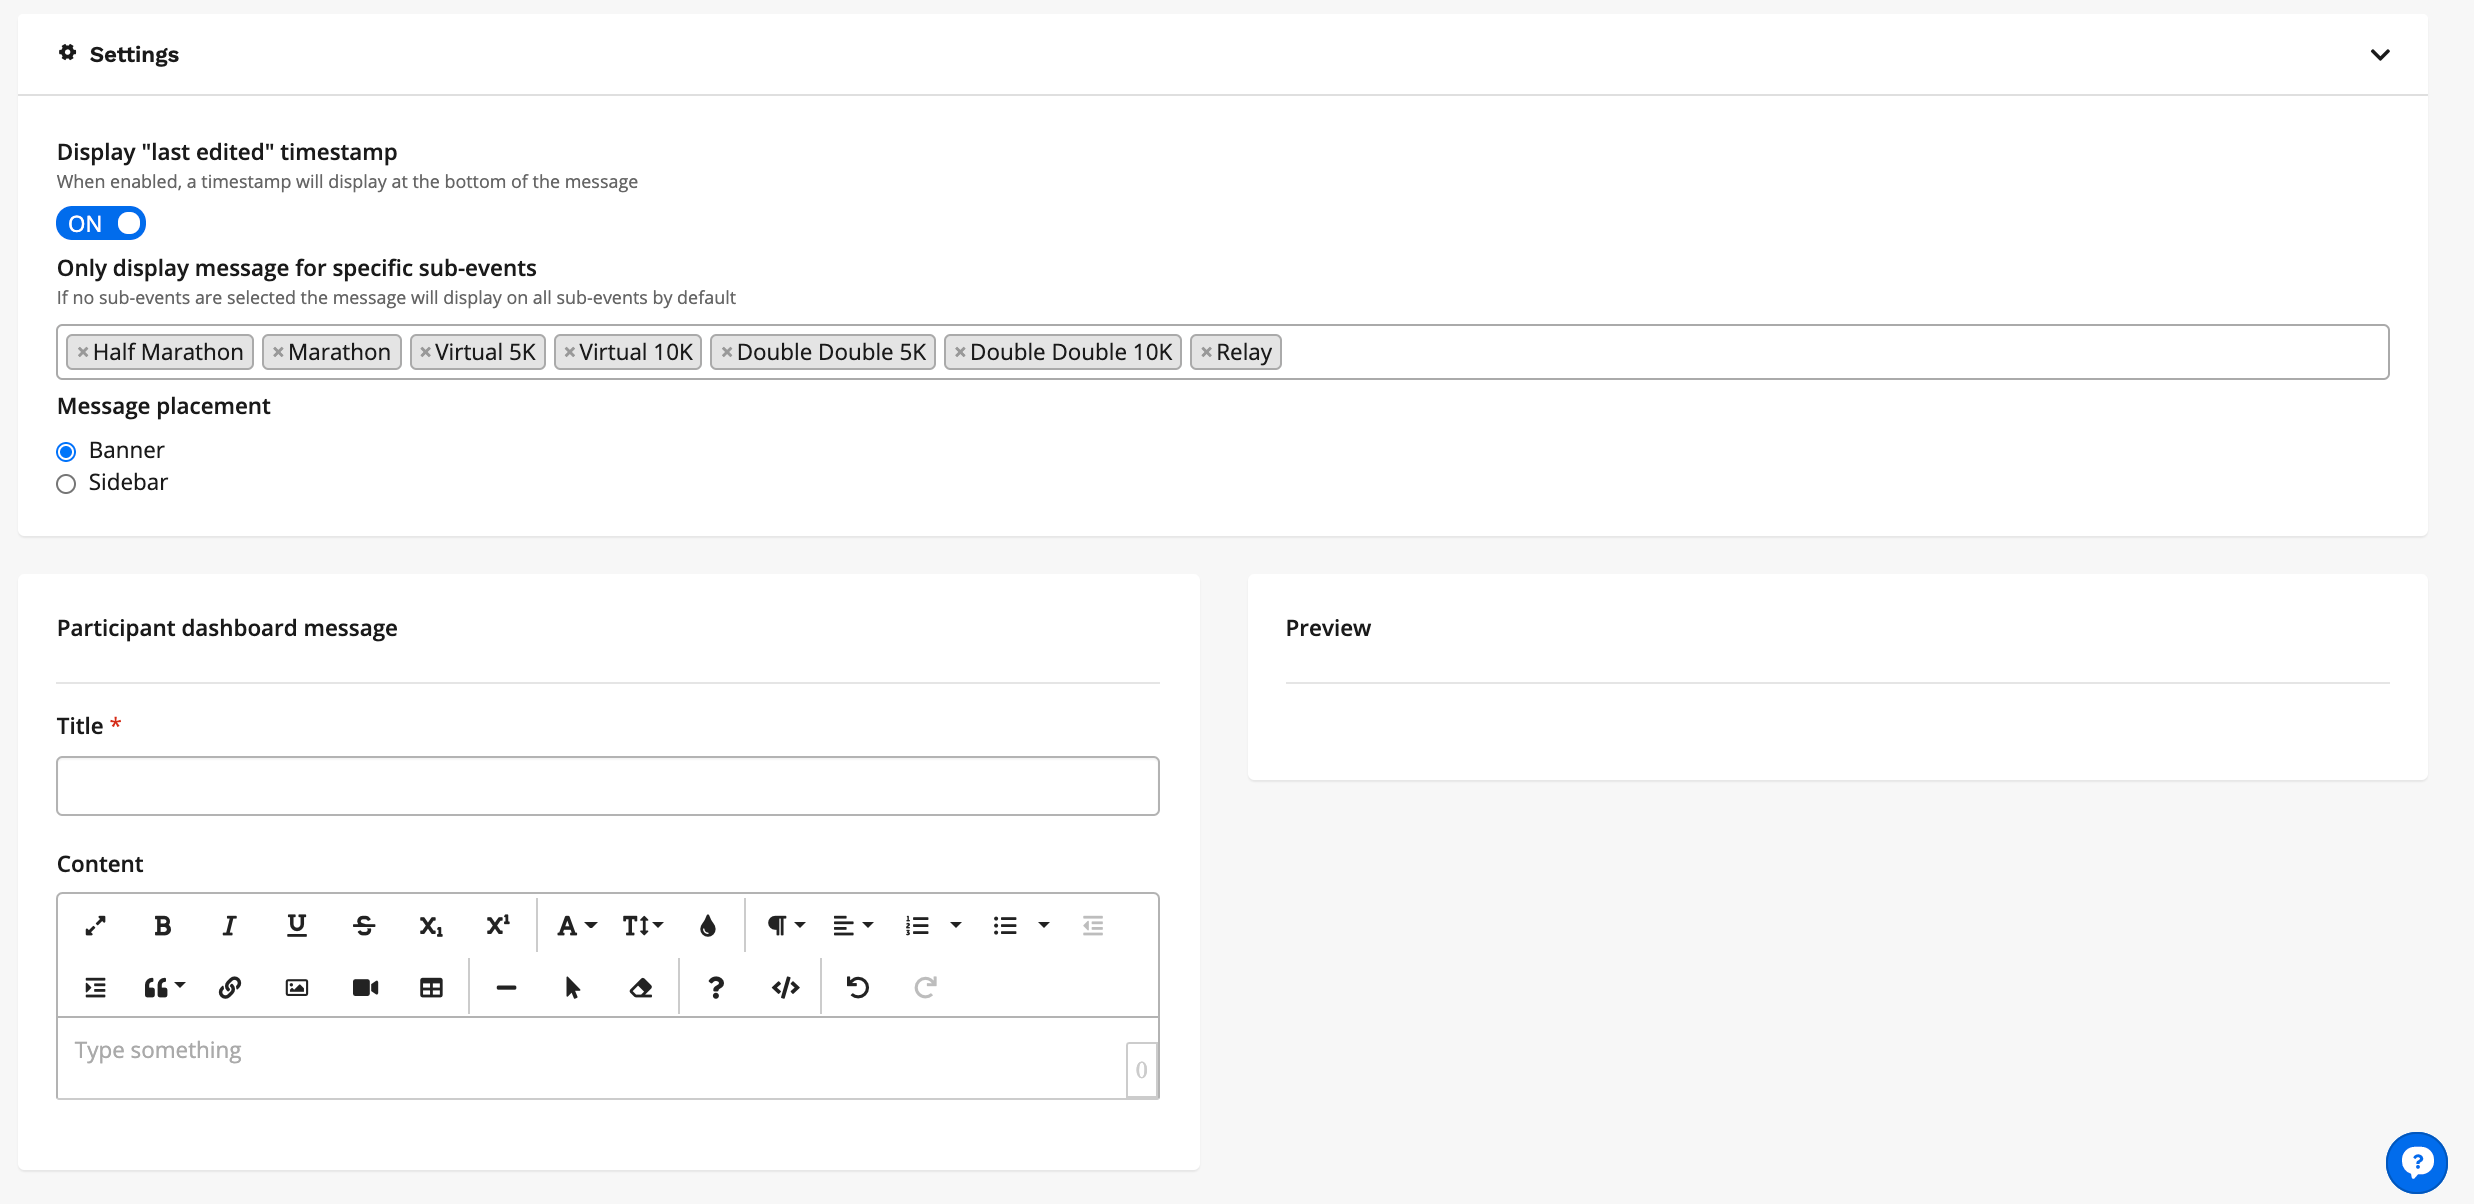Click the Bold formatting icon
Image resolution: width=2474 pixels, height=1204 pixels.
tap(162, 926)
